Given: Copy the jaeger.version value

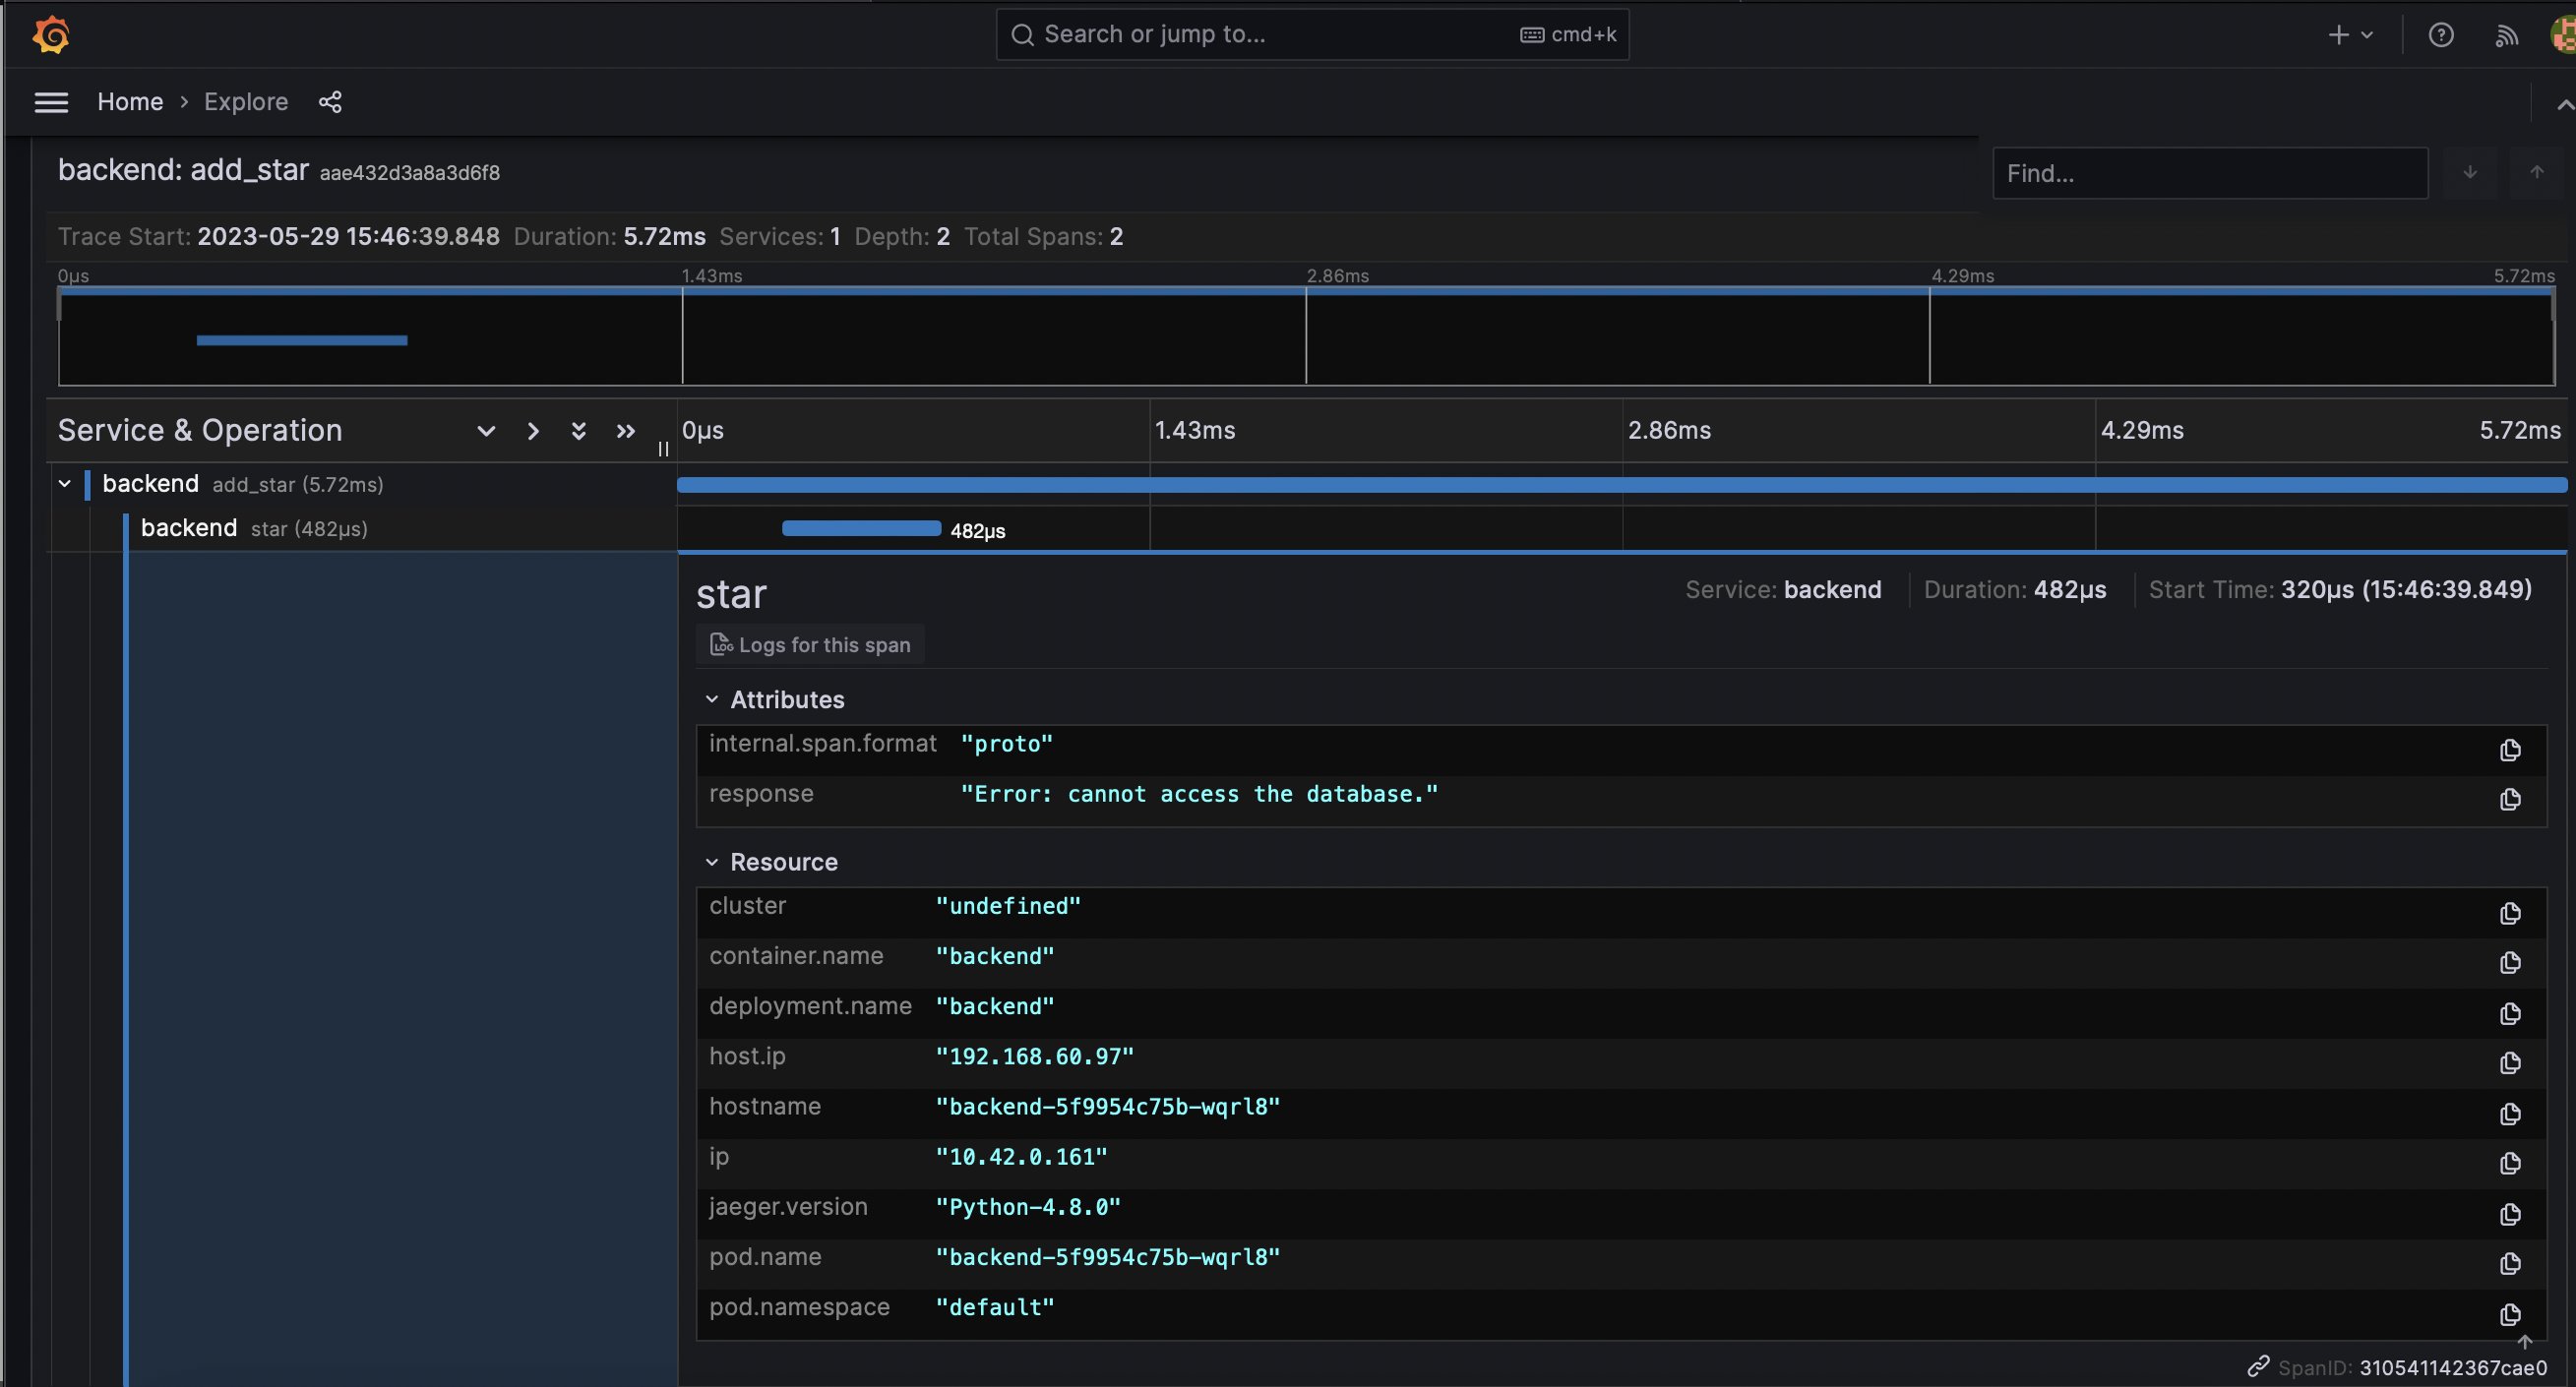Looking at the screenshot, I should click(2510, 1213).
